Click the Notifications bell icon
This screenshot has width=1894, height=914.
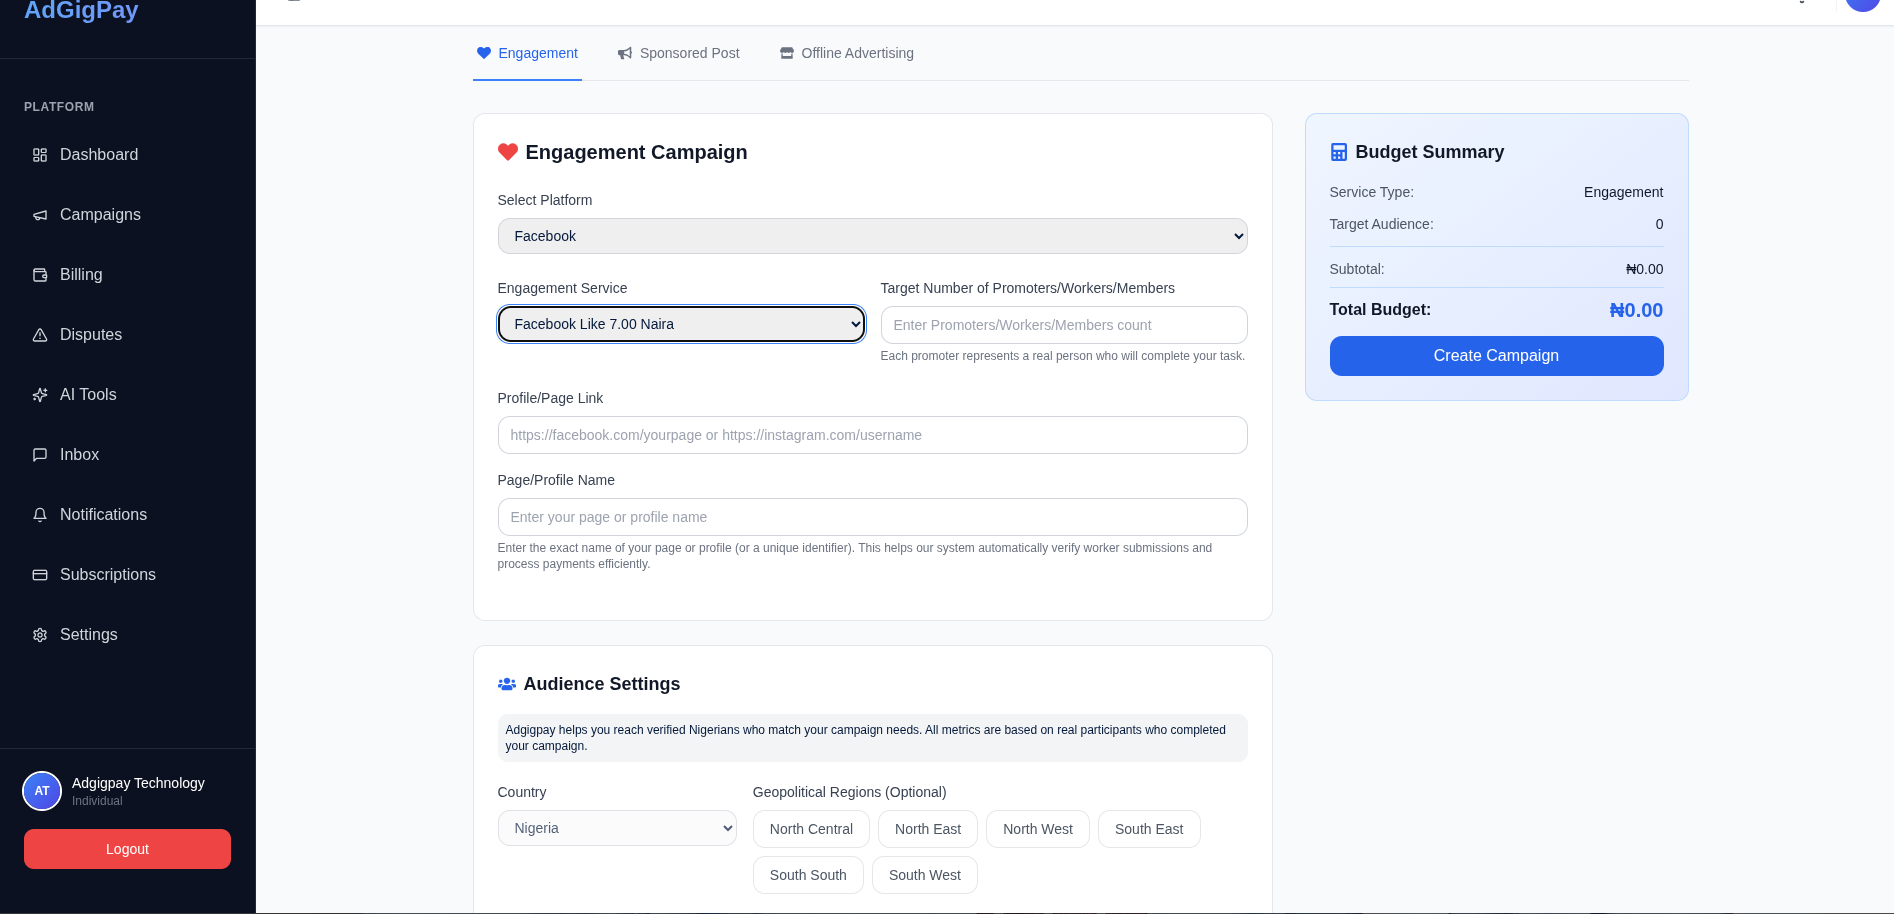[40, 515]
